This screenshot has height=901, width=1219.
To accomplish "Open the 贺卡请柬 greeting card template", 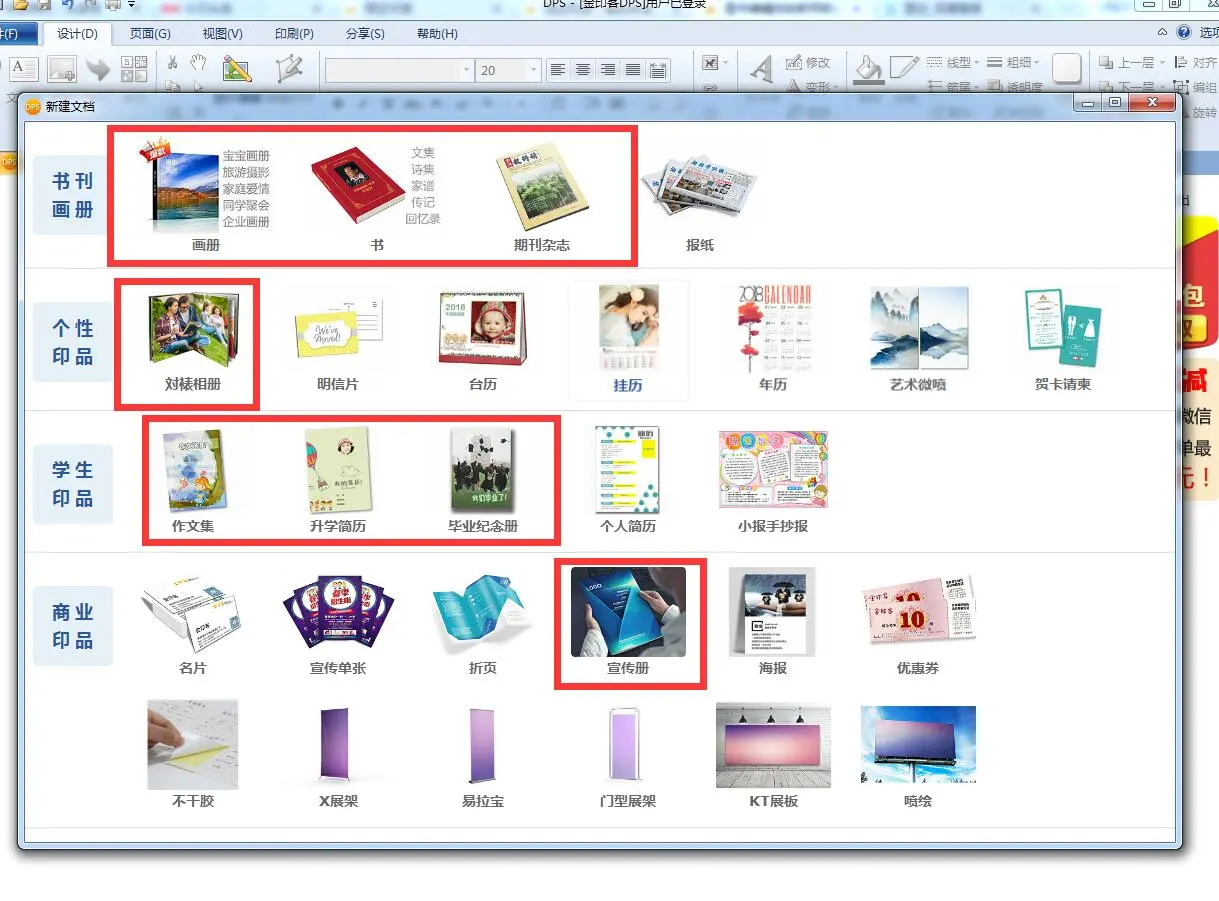I will click(x=1063, y=340).
